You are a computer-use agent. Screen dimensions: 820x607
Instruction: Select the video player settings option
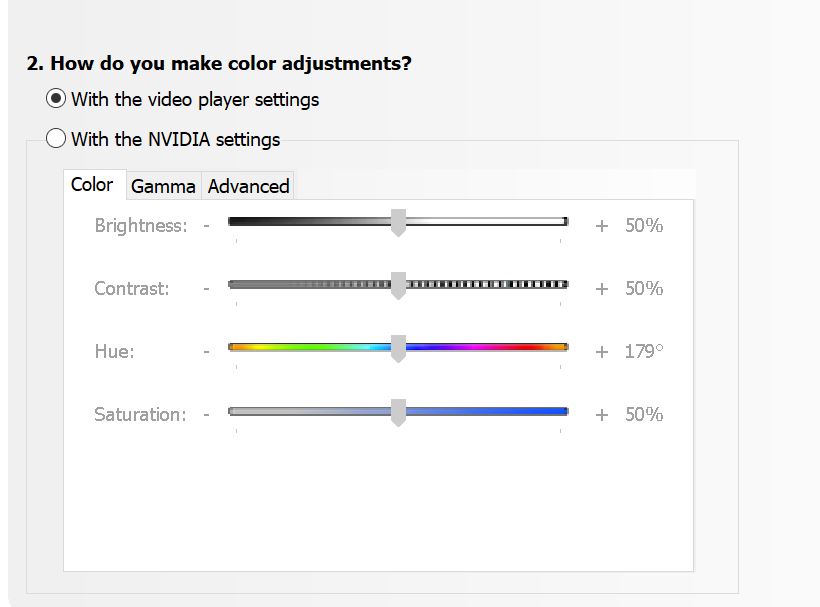pos(57,99)
